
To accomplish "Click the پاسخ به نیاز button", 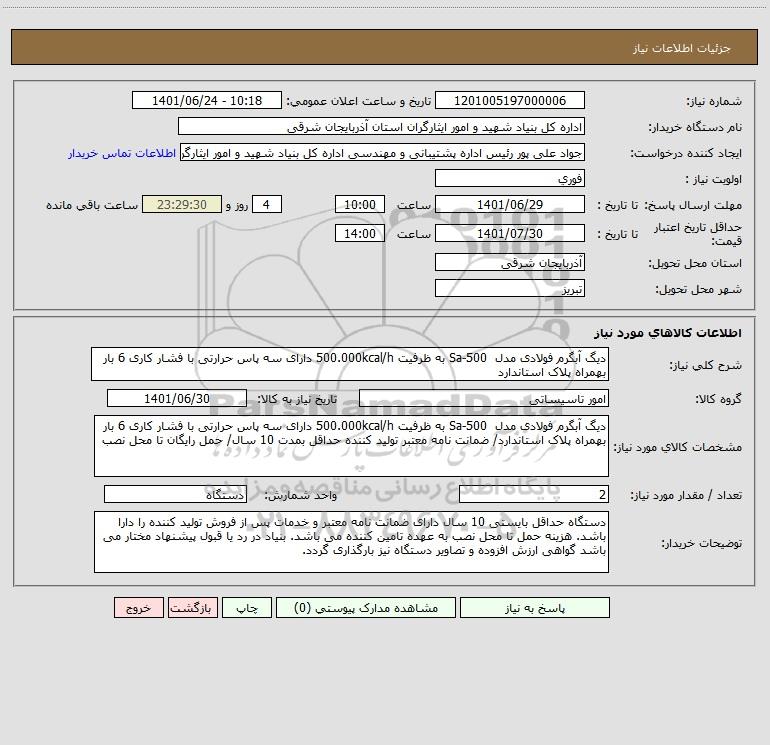I will click(535, 608).
